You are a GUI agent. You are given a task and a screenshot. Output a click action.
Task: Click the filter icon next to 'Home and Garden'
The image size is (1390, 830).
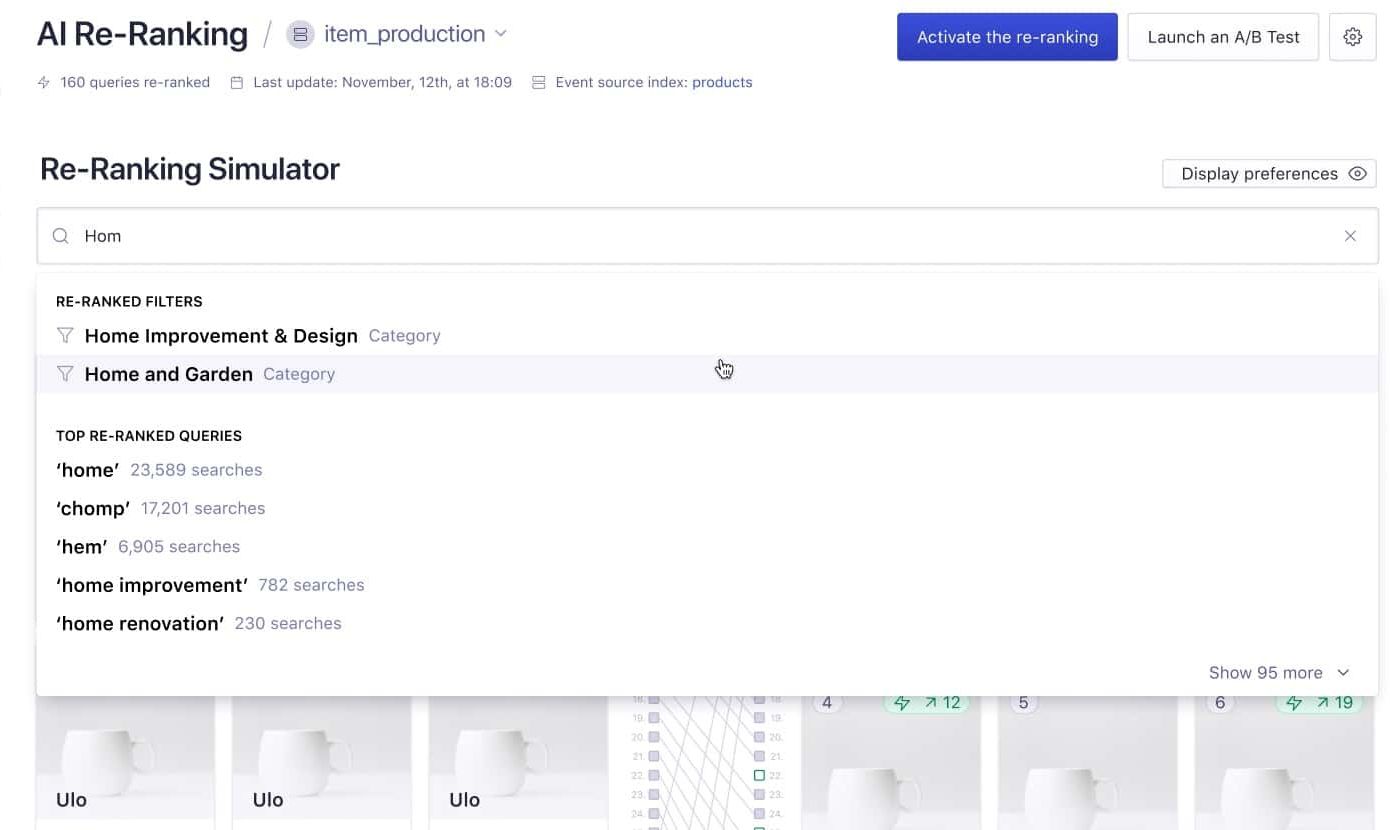click(64, 373)
